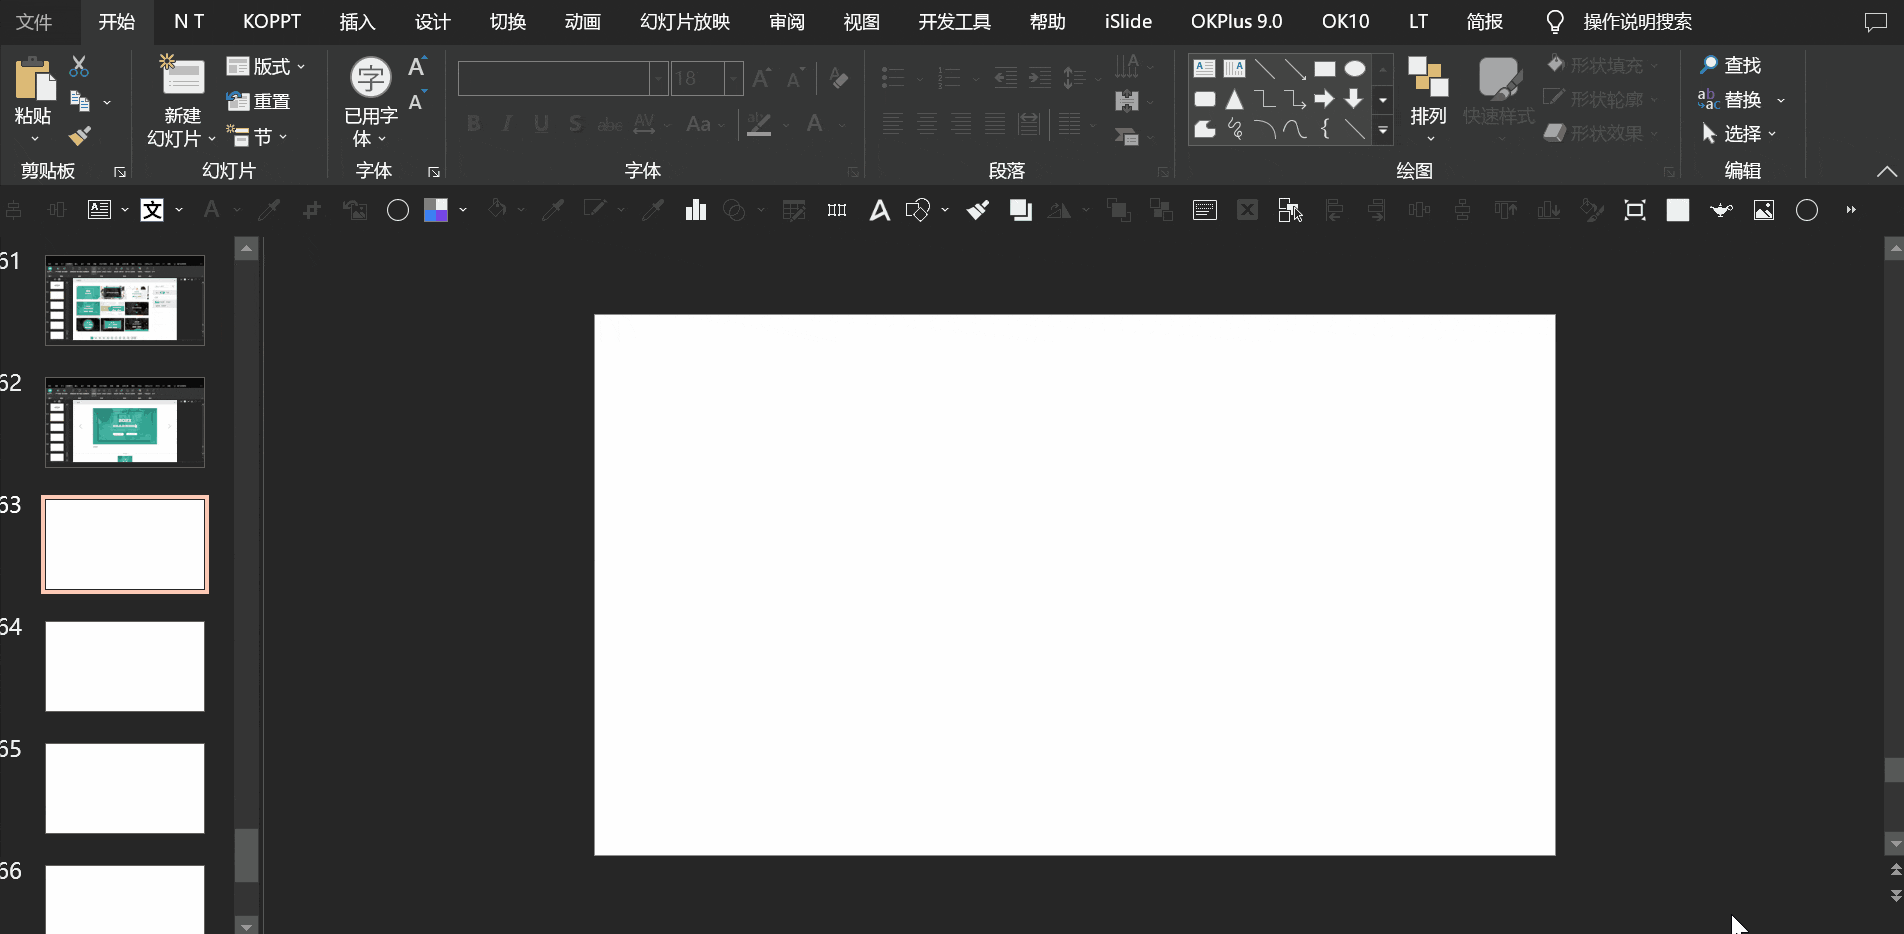The image size is (1904, 934).
Task: Select slide 61 thumbnail
Action: point(125,301)
